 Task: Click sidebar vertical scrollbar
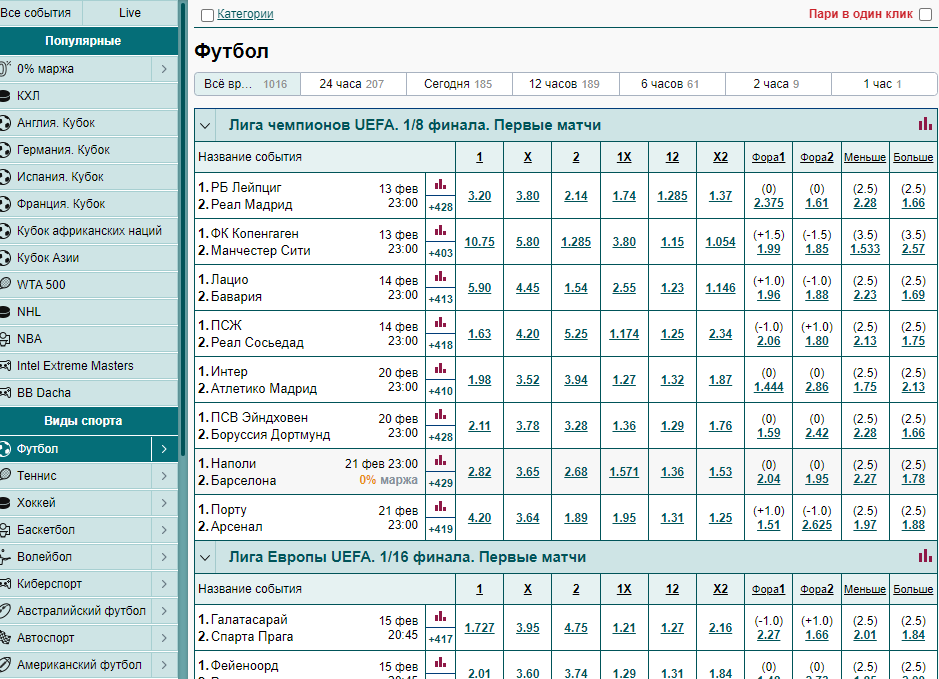pos(182,228)
